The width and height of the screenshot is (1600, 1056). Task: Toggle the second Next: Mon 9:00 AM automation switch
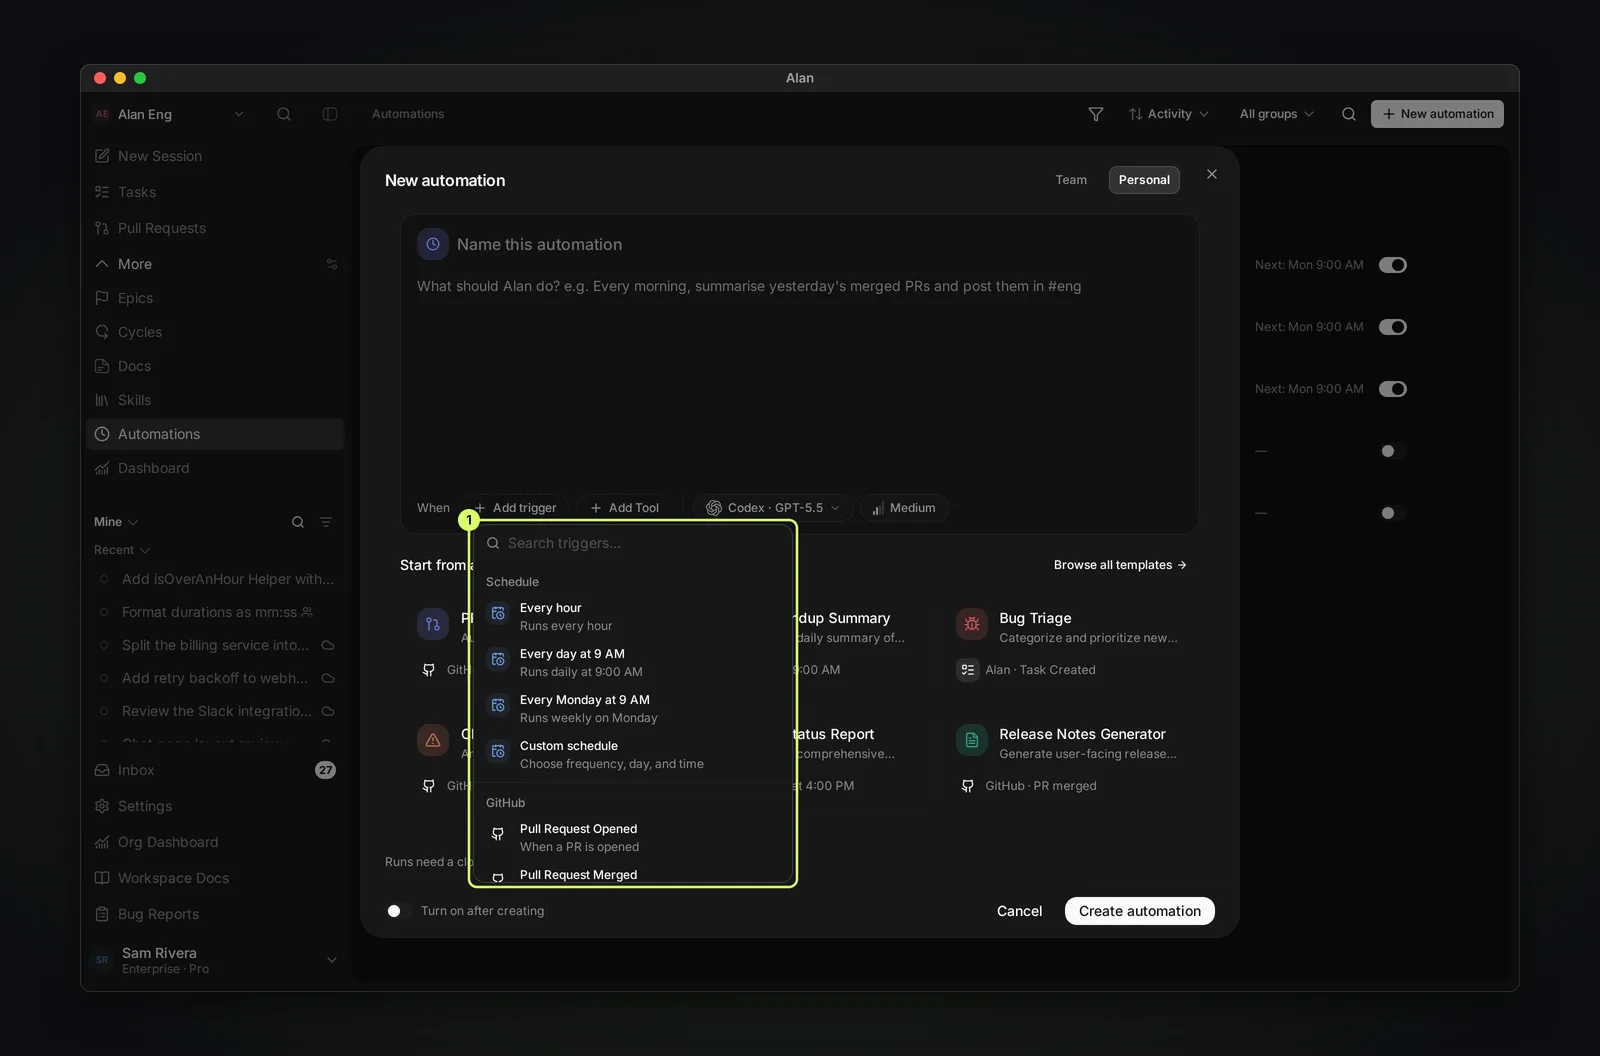[1393, 327]
